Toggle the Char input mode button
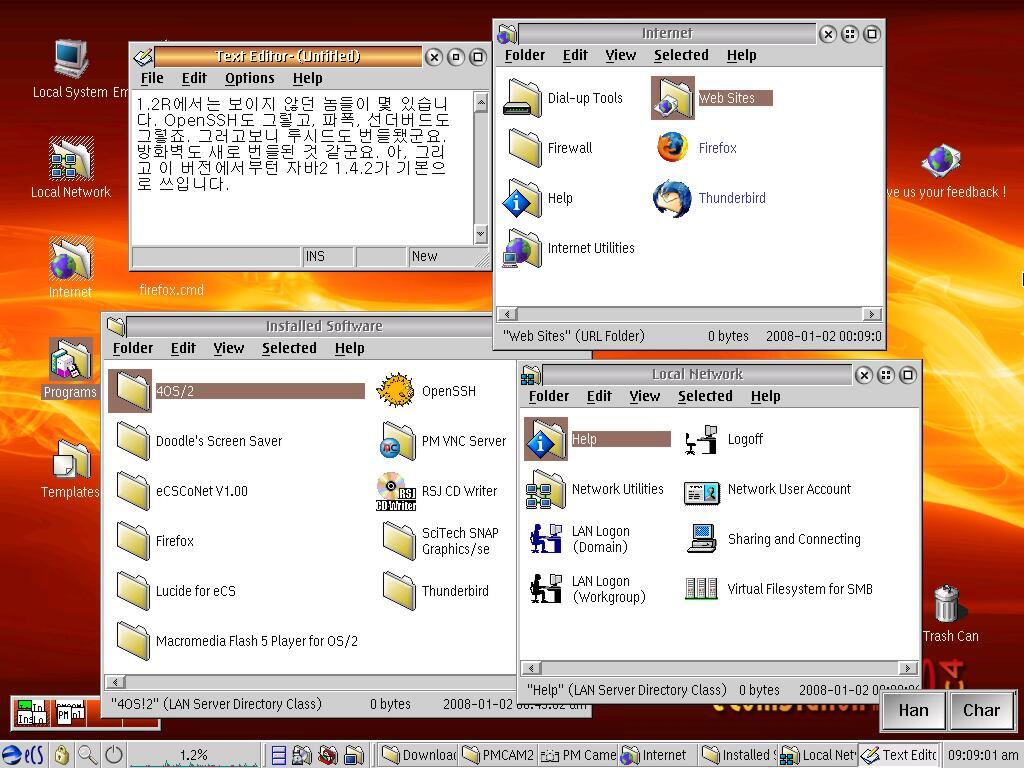 [x=980, y=710]
